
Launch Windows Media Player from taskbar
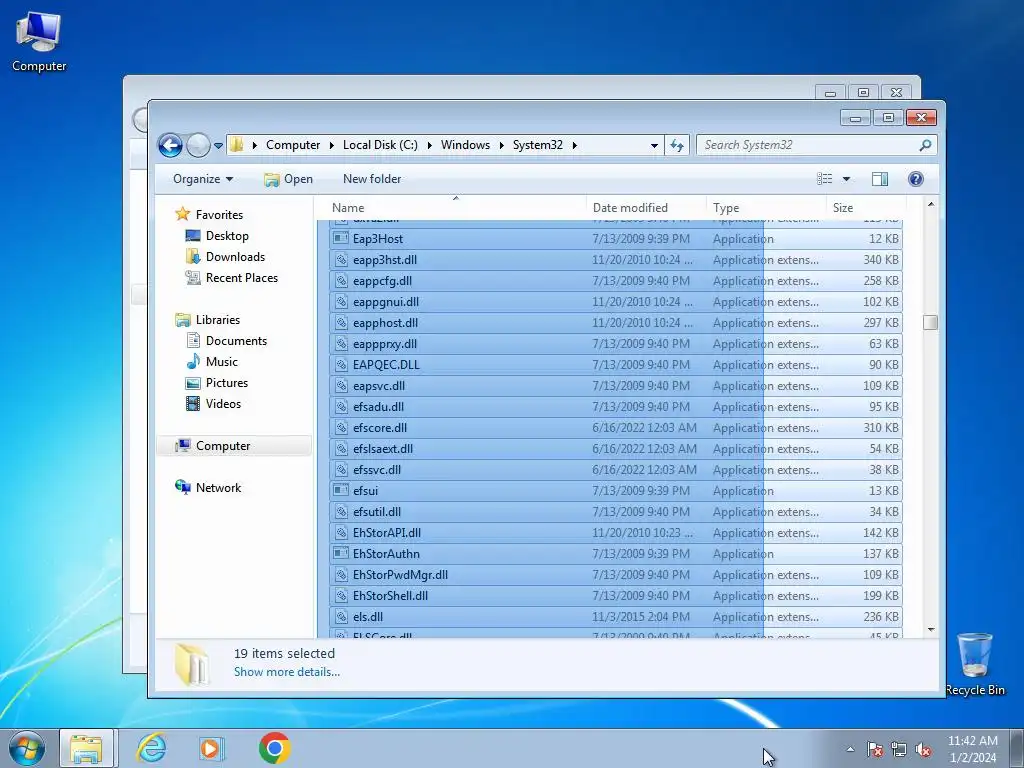pyautogui.click(x=211, y=748)
